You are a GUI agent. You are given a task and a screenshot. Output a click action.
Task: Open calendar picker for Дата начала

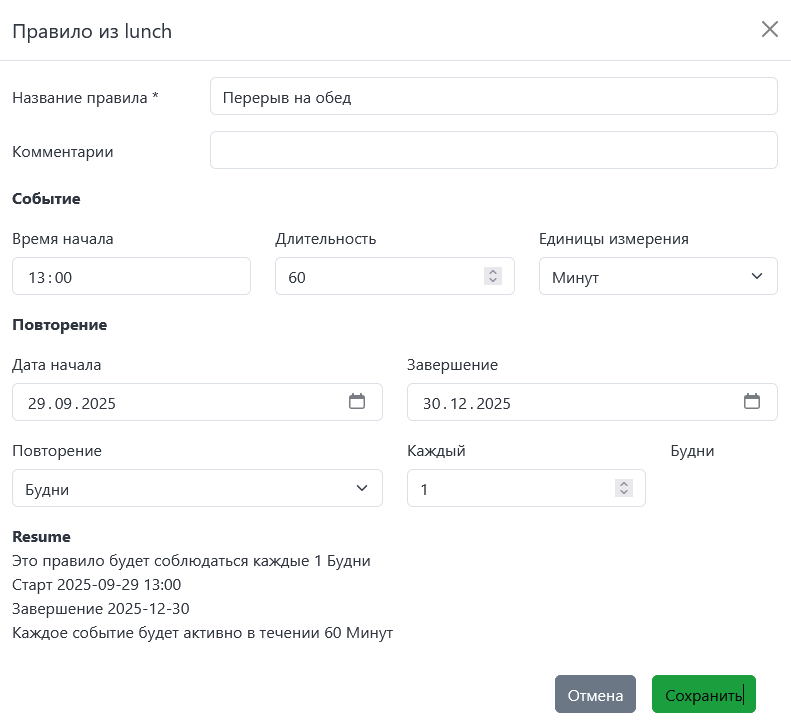(357, 402)
